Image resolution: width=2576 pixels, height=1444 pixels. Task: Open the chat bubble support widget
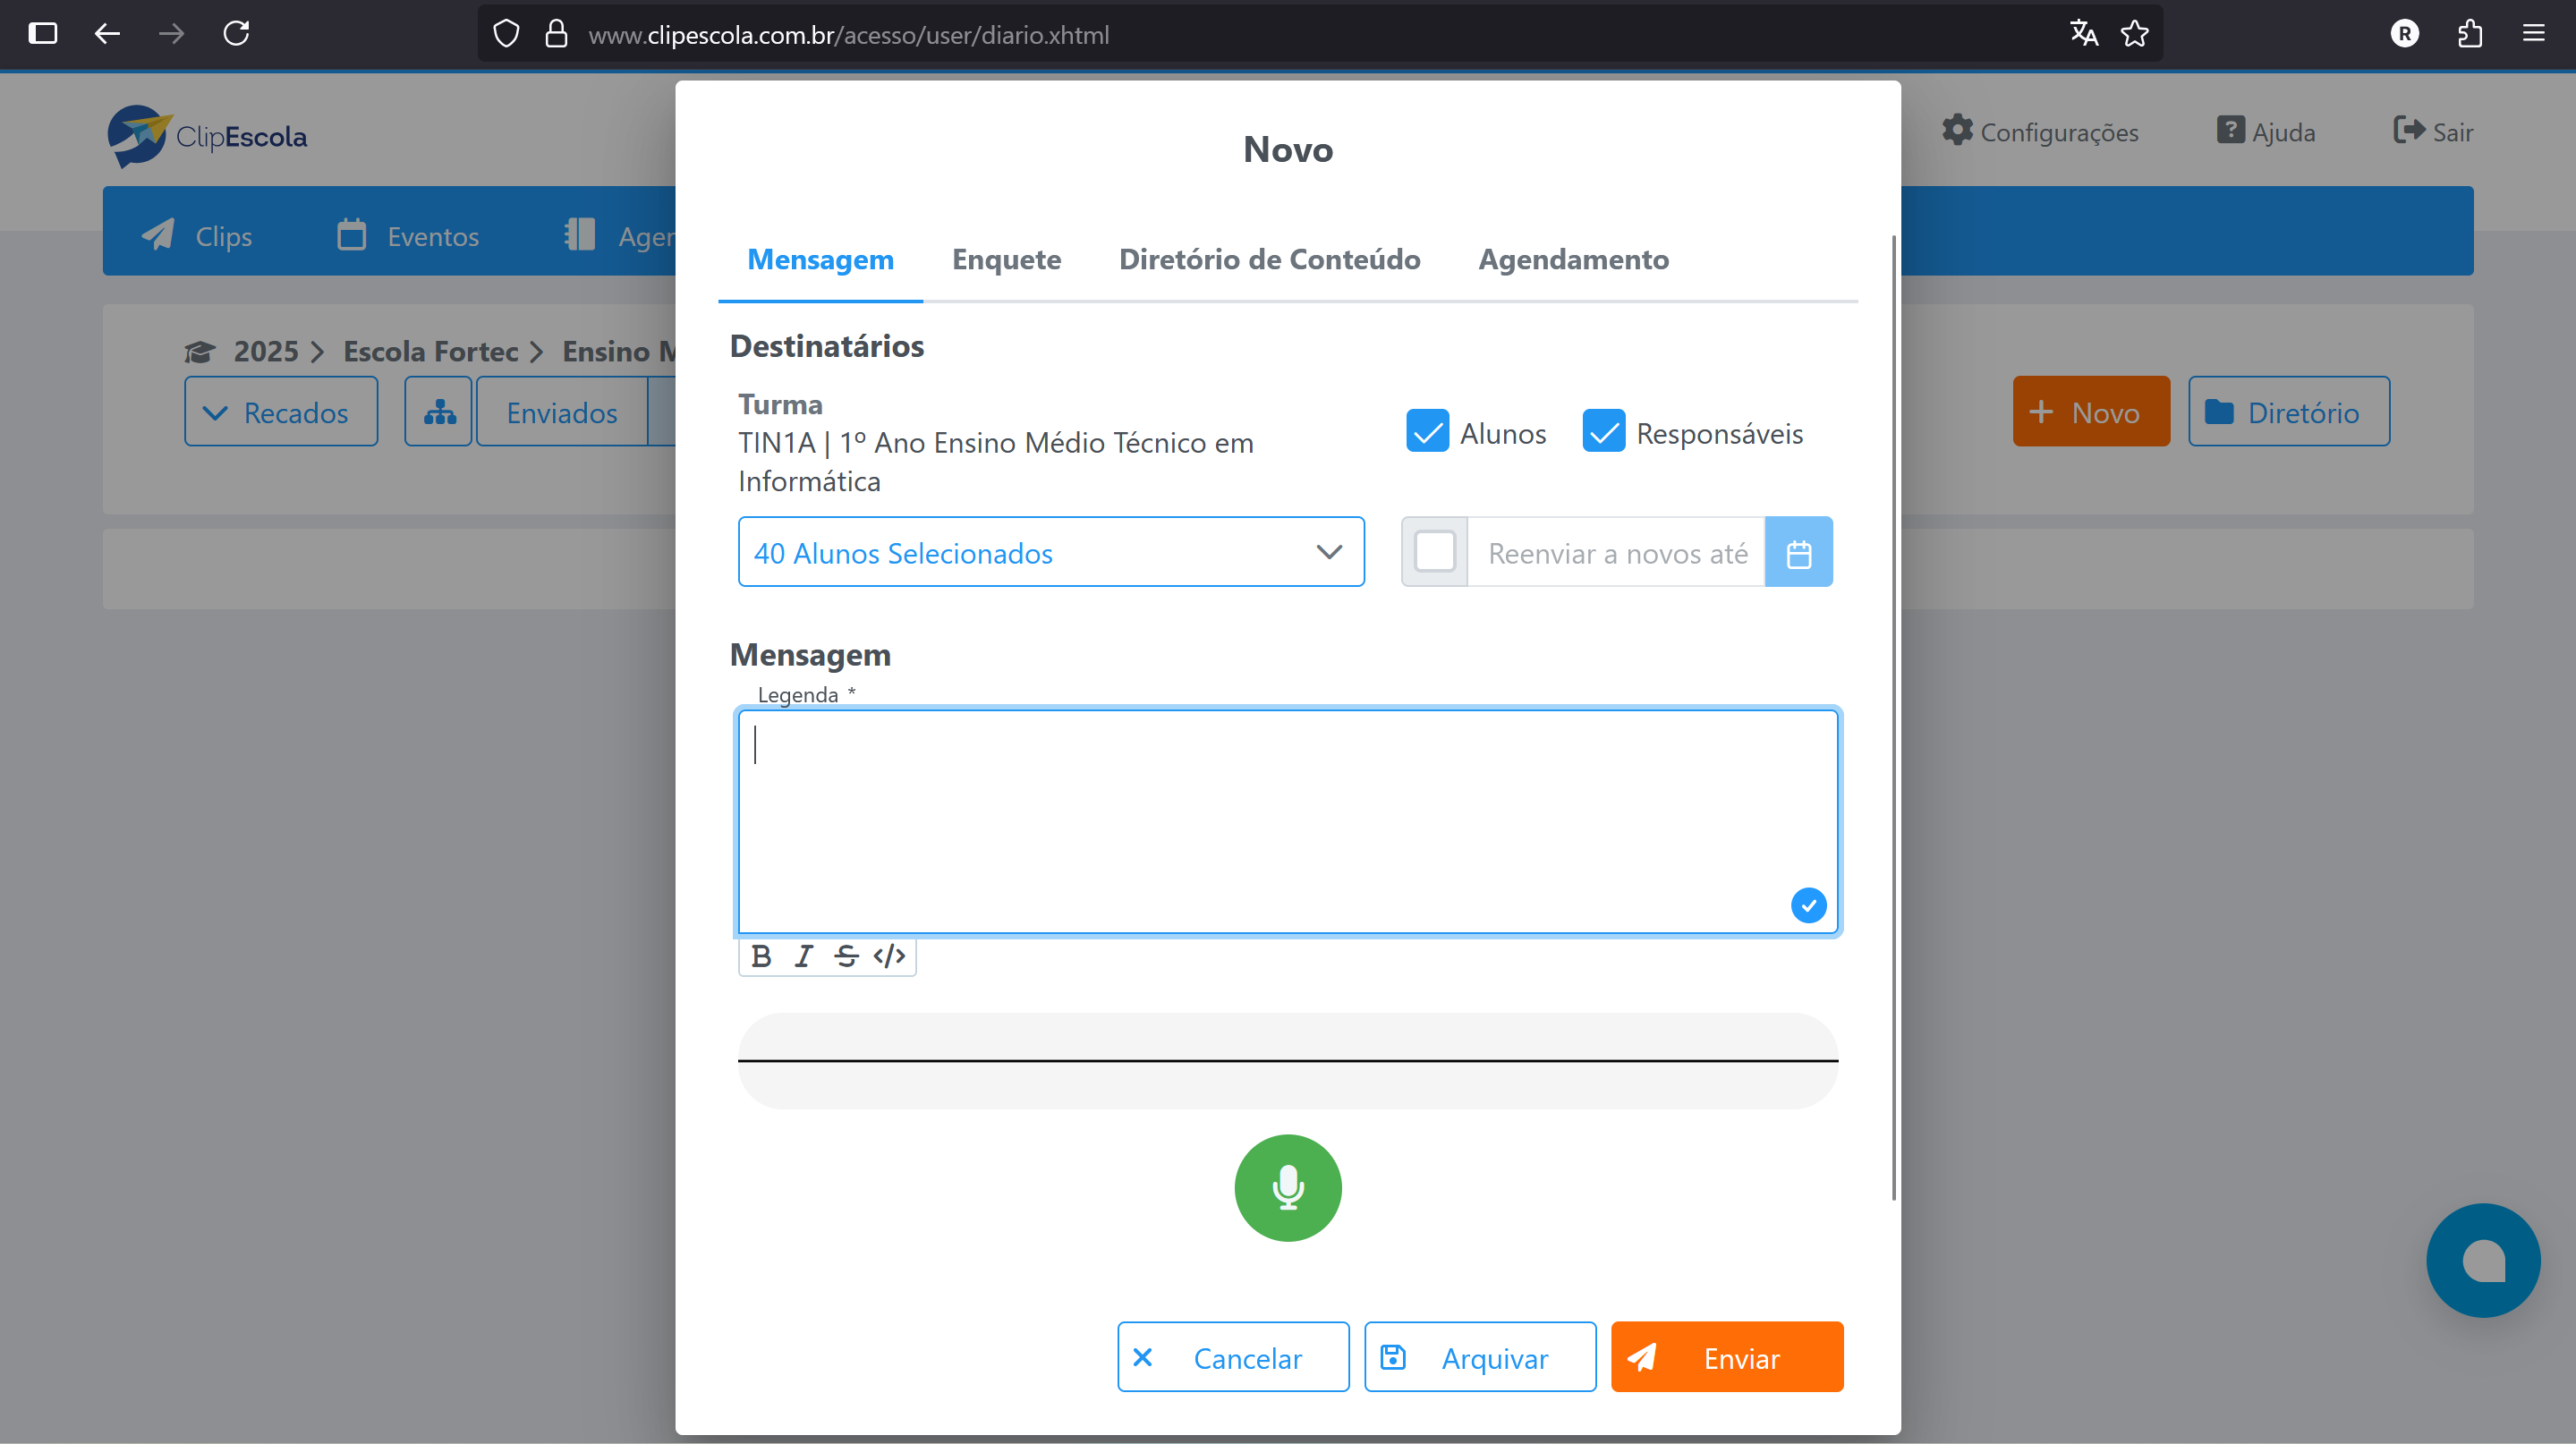[x=2482, y=1260]
